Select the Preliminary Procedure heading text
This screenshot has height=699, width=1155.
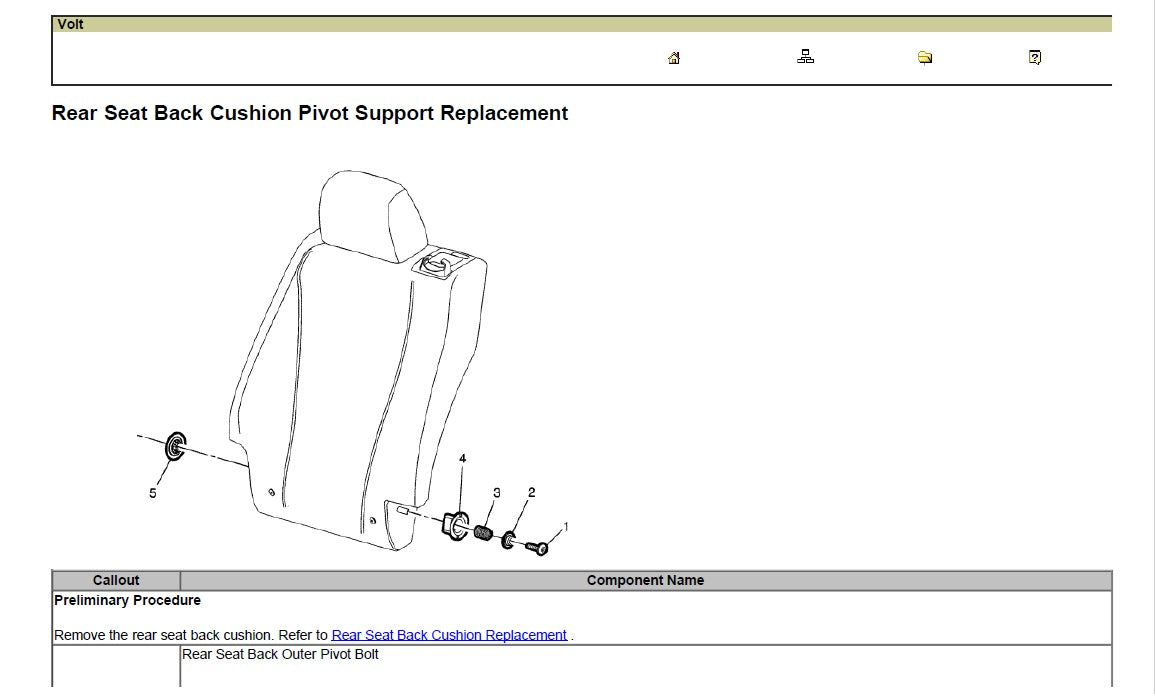[x=127, y=600]
